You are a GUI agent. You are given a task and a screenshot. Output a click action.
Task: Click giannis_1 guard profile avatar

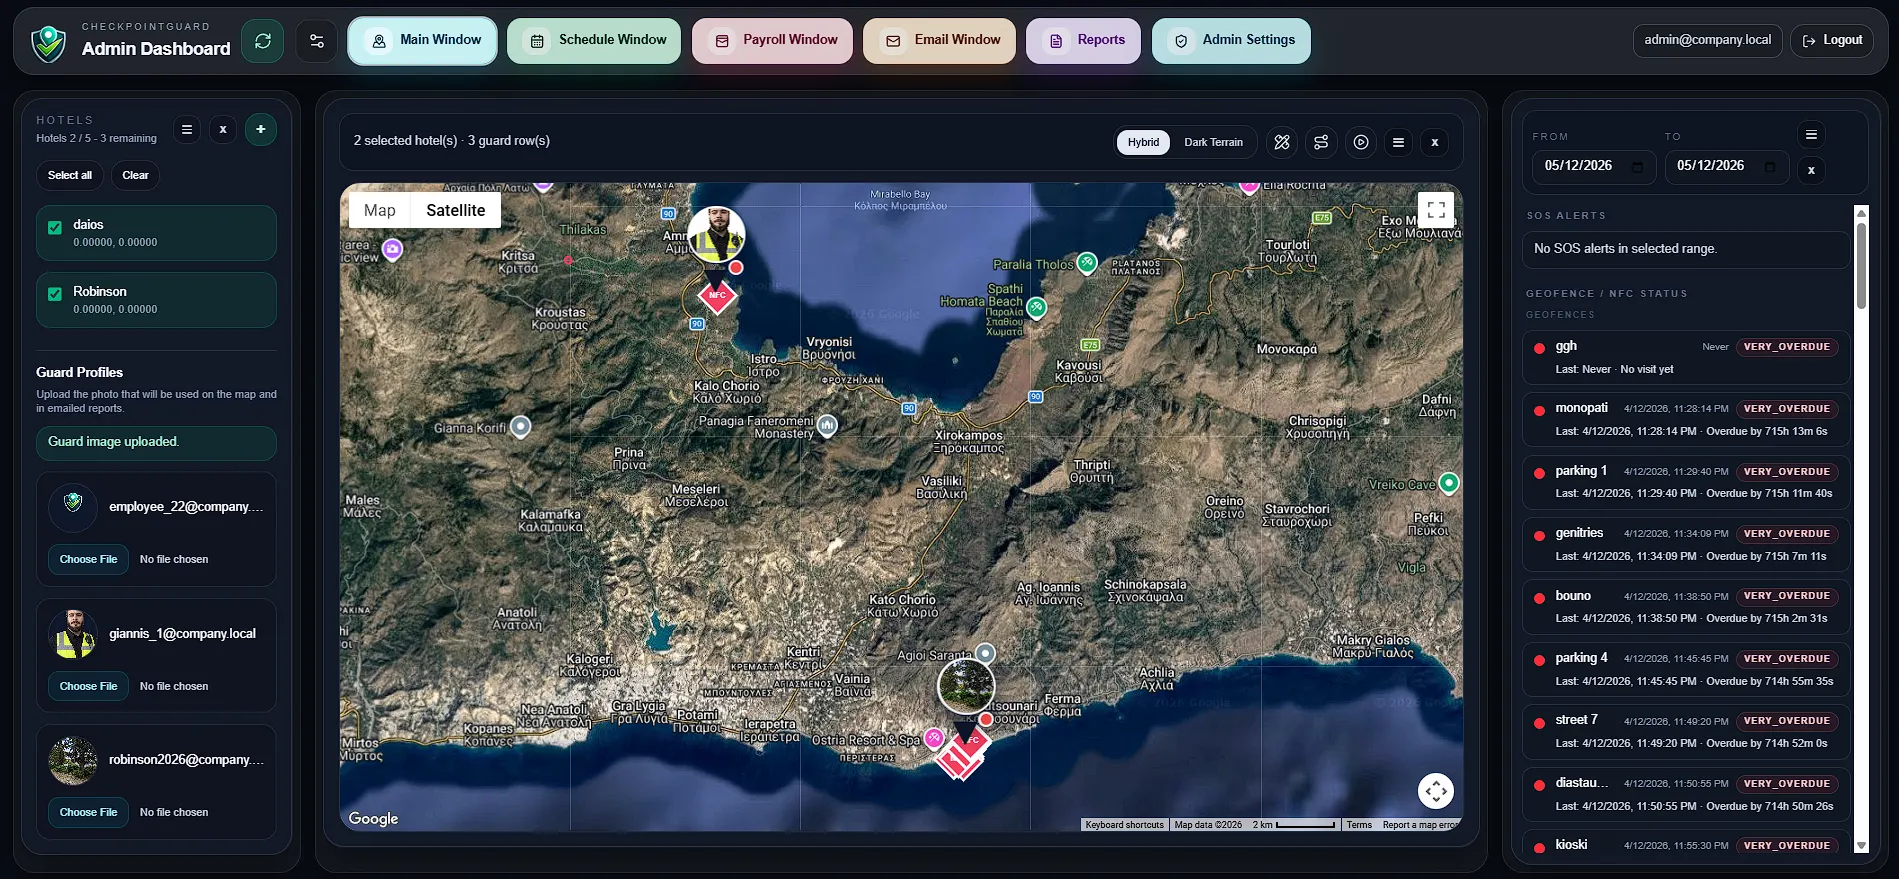73,634
